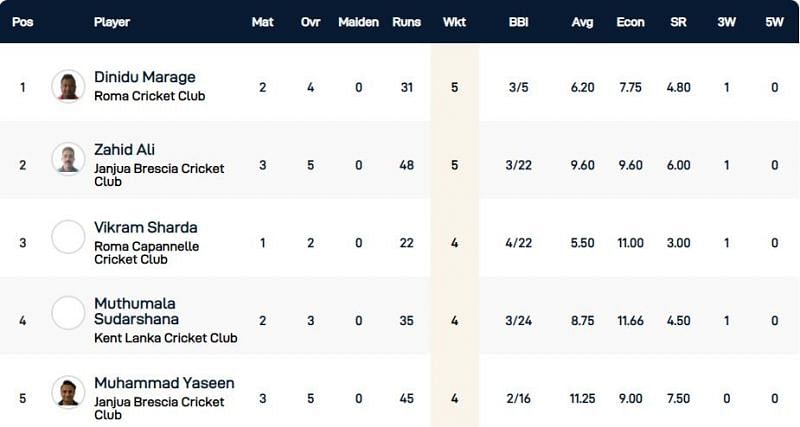Screen dimensions: 800x427
Task: Sort by SR column header
Action: pos(679,22)
